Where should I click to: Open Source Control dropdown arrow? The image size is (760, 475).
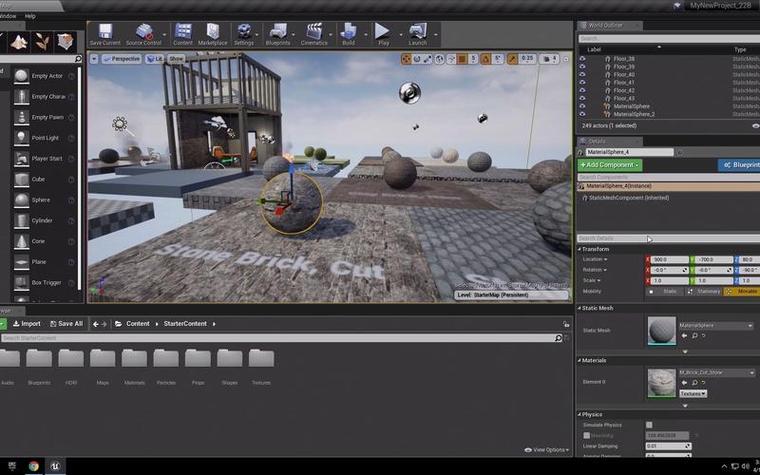tap(164, 35)
